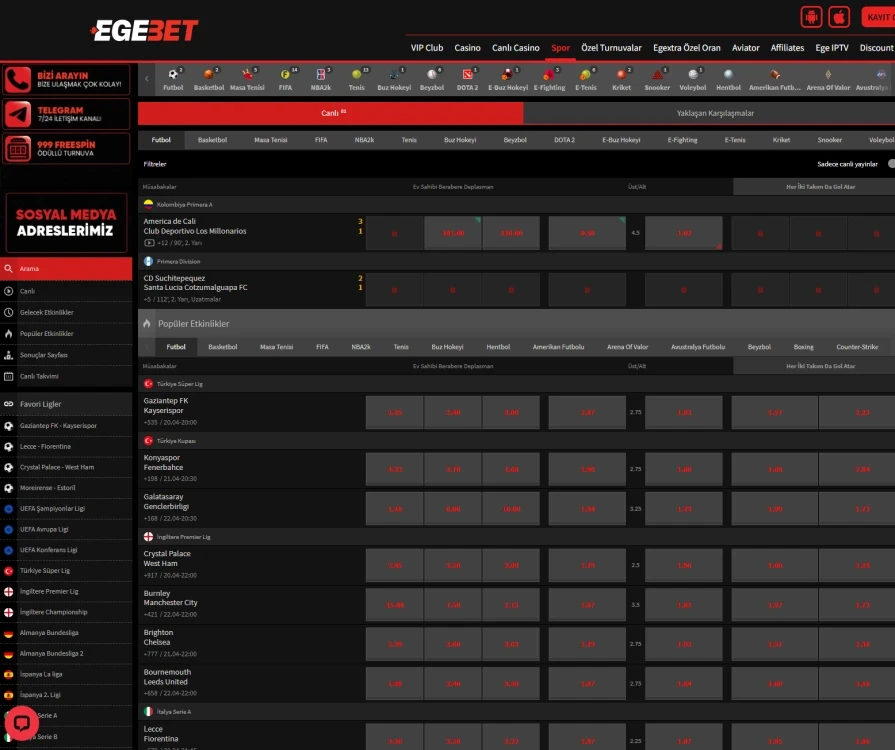The width and height of the screenshot is (895, 750).
Task: Select the Arena Of Valor icon in sports strip
Action: coord(828,74)
